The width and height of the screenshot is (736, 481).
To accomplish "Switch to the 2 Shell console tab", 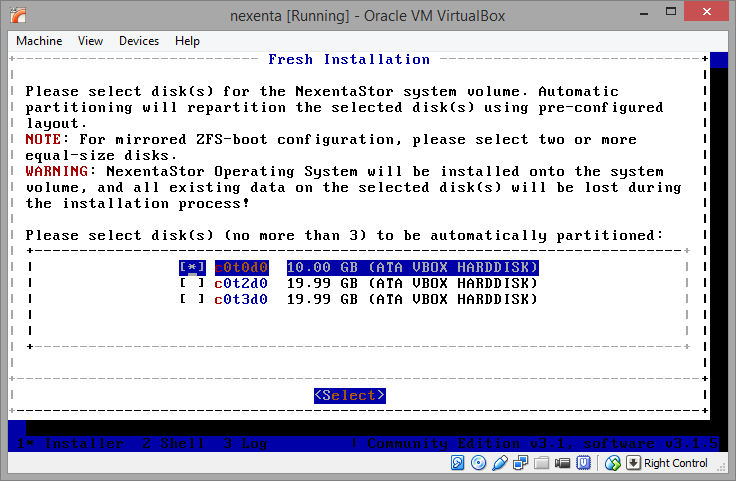I will 173,443.
